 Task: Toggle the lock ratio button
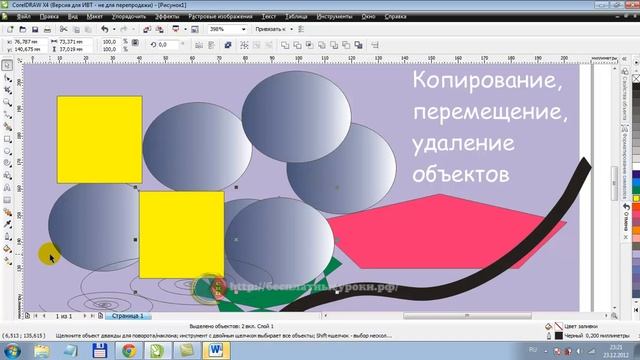pos(135,42)
